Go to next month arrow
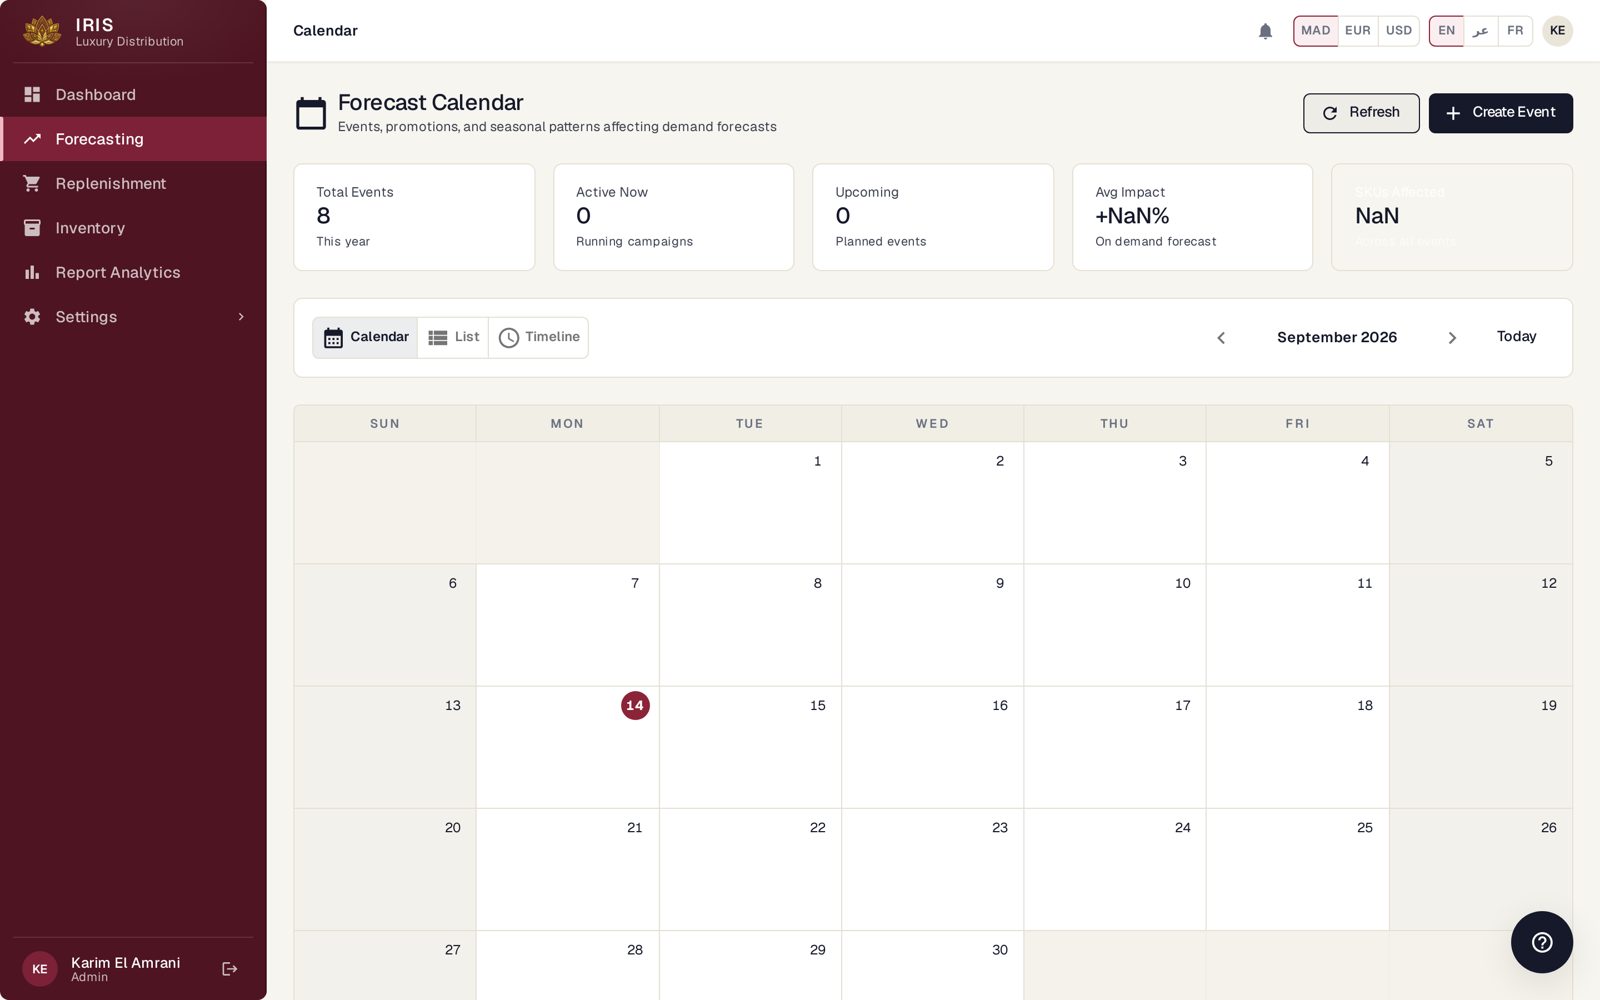The image size is (1600, 1000). click(x=1452, y=338)
